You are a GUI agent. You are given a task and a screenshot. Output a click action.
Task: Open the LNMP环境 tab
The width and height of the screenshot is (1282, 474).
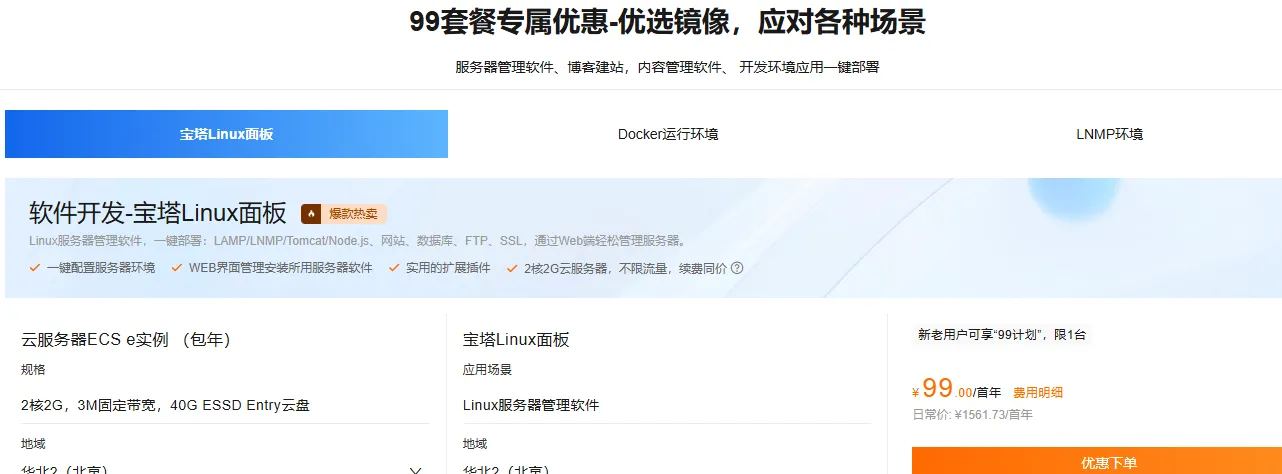coord(1109,134)
